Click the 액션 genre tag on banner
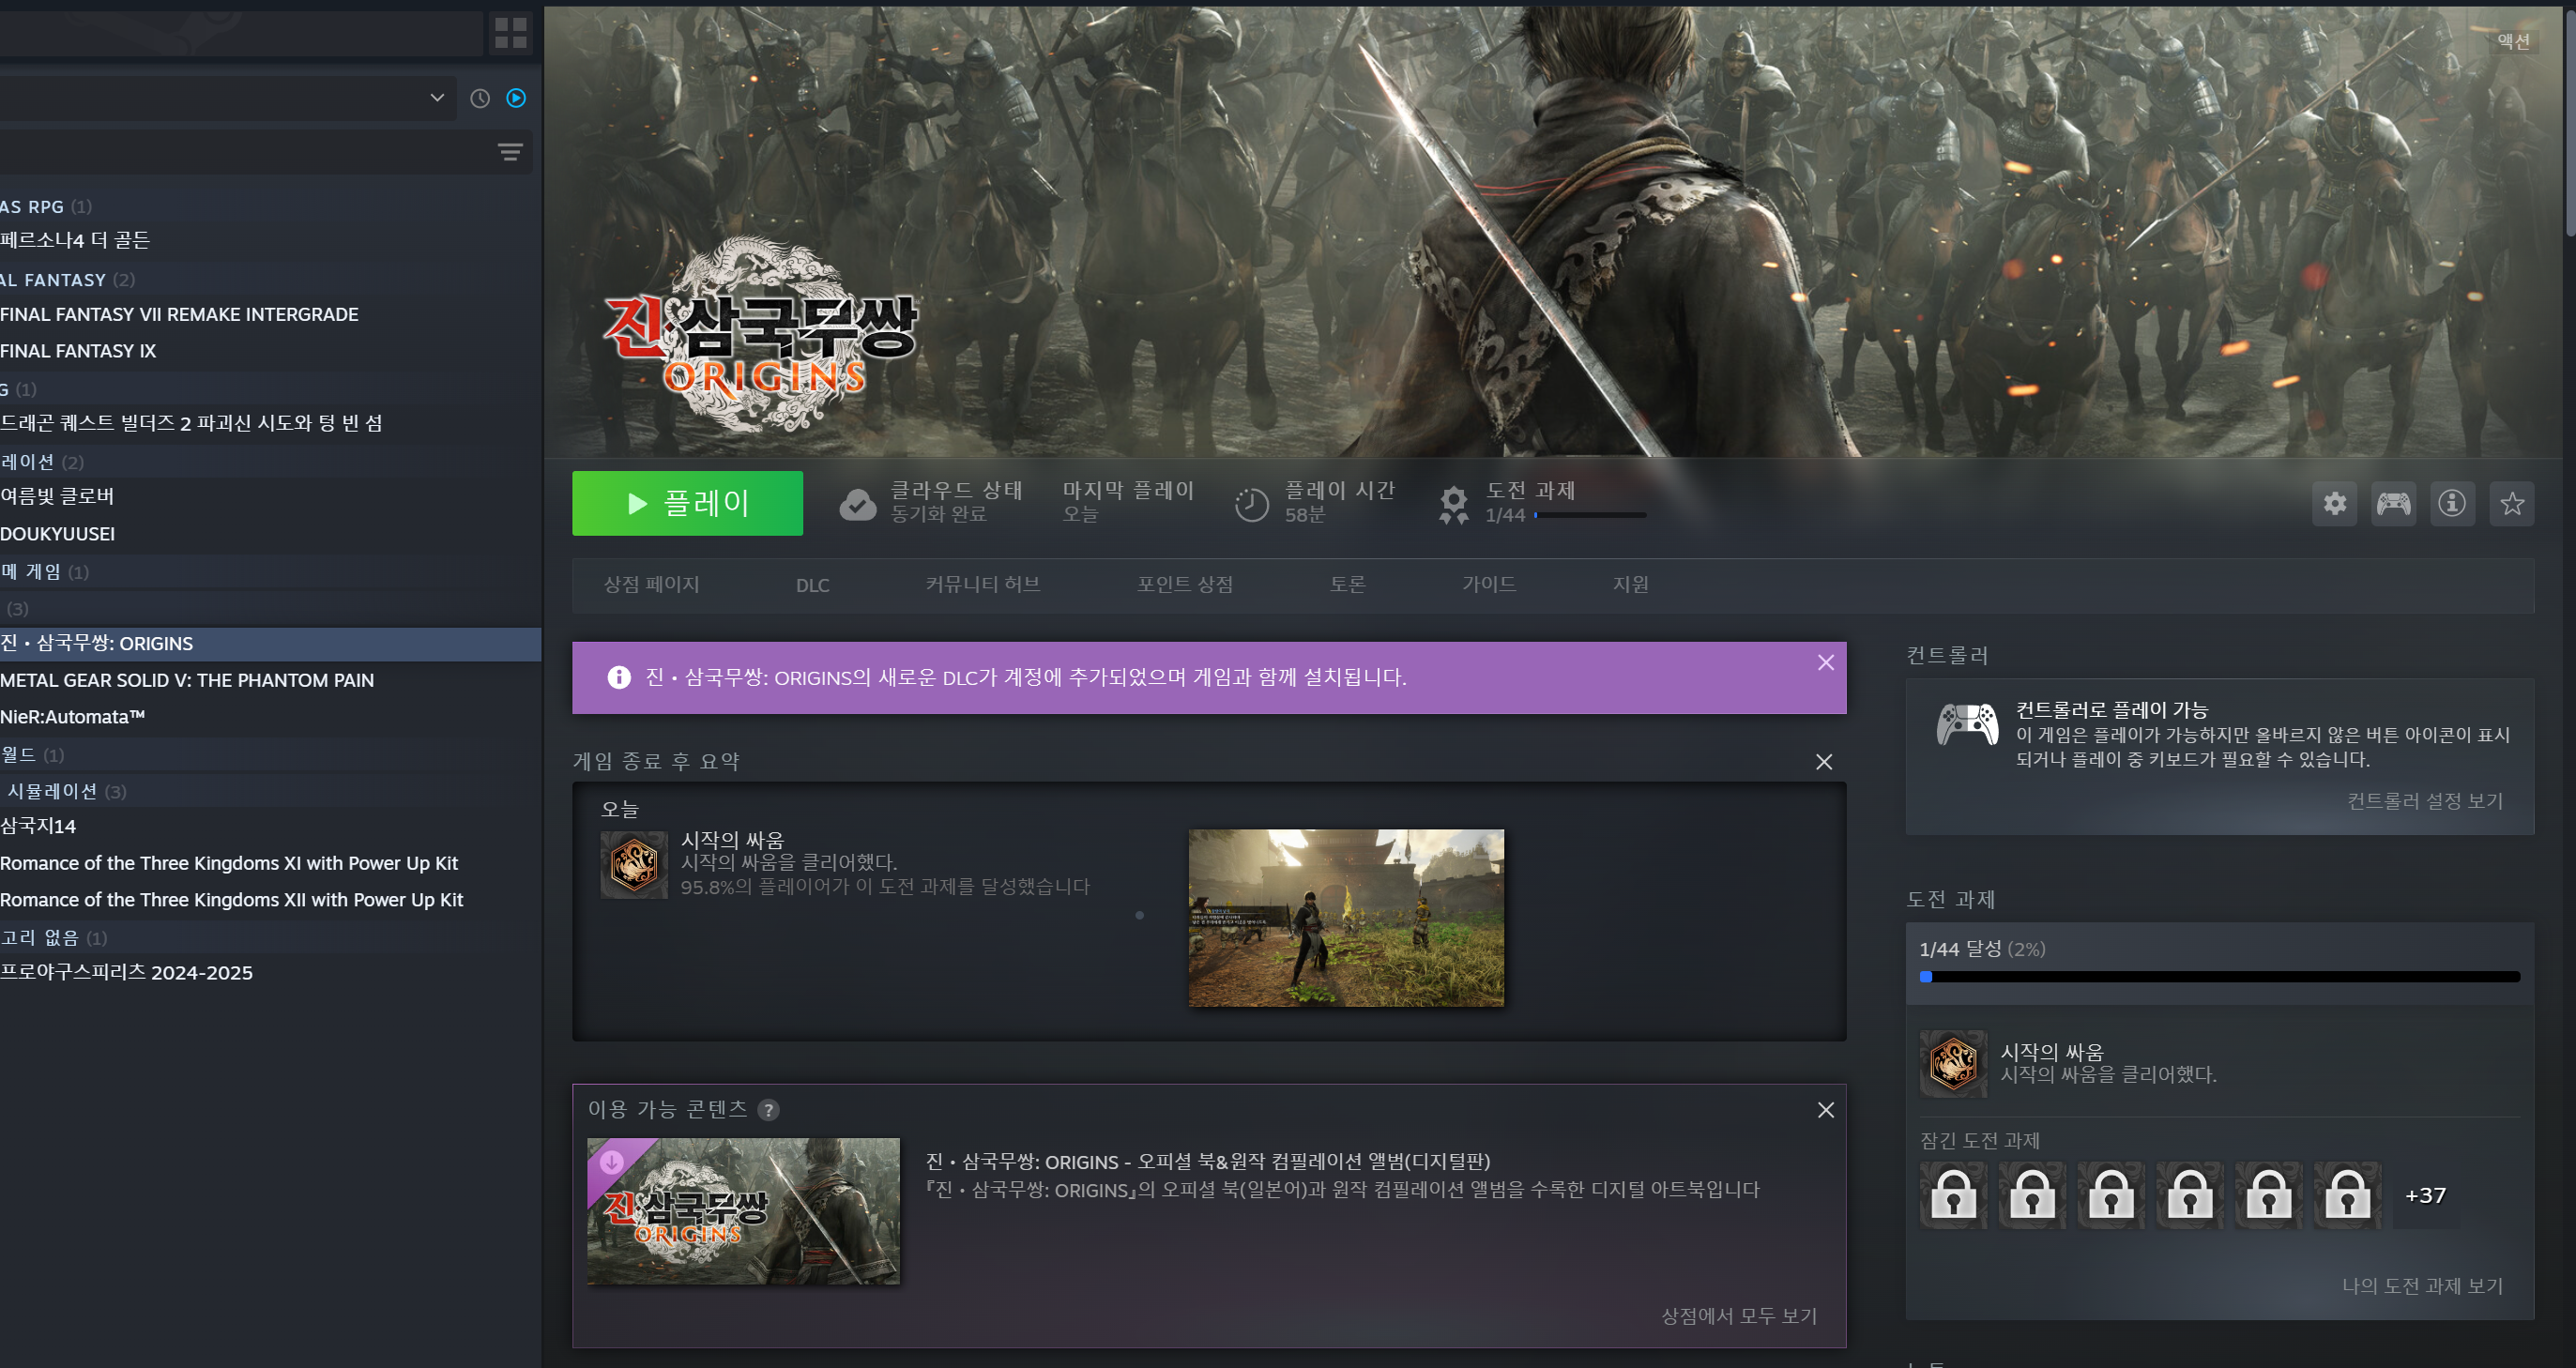The width and height of the screenshot is (2576, 1368). (2513, 41)
